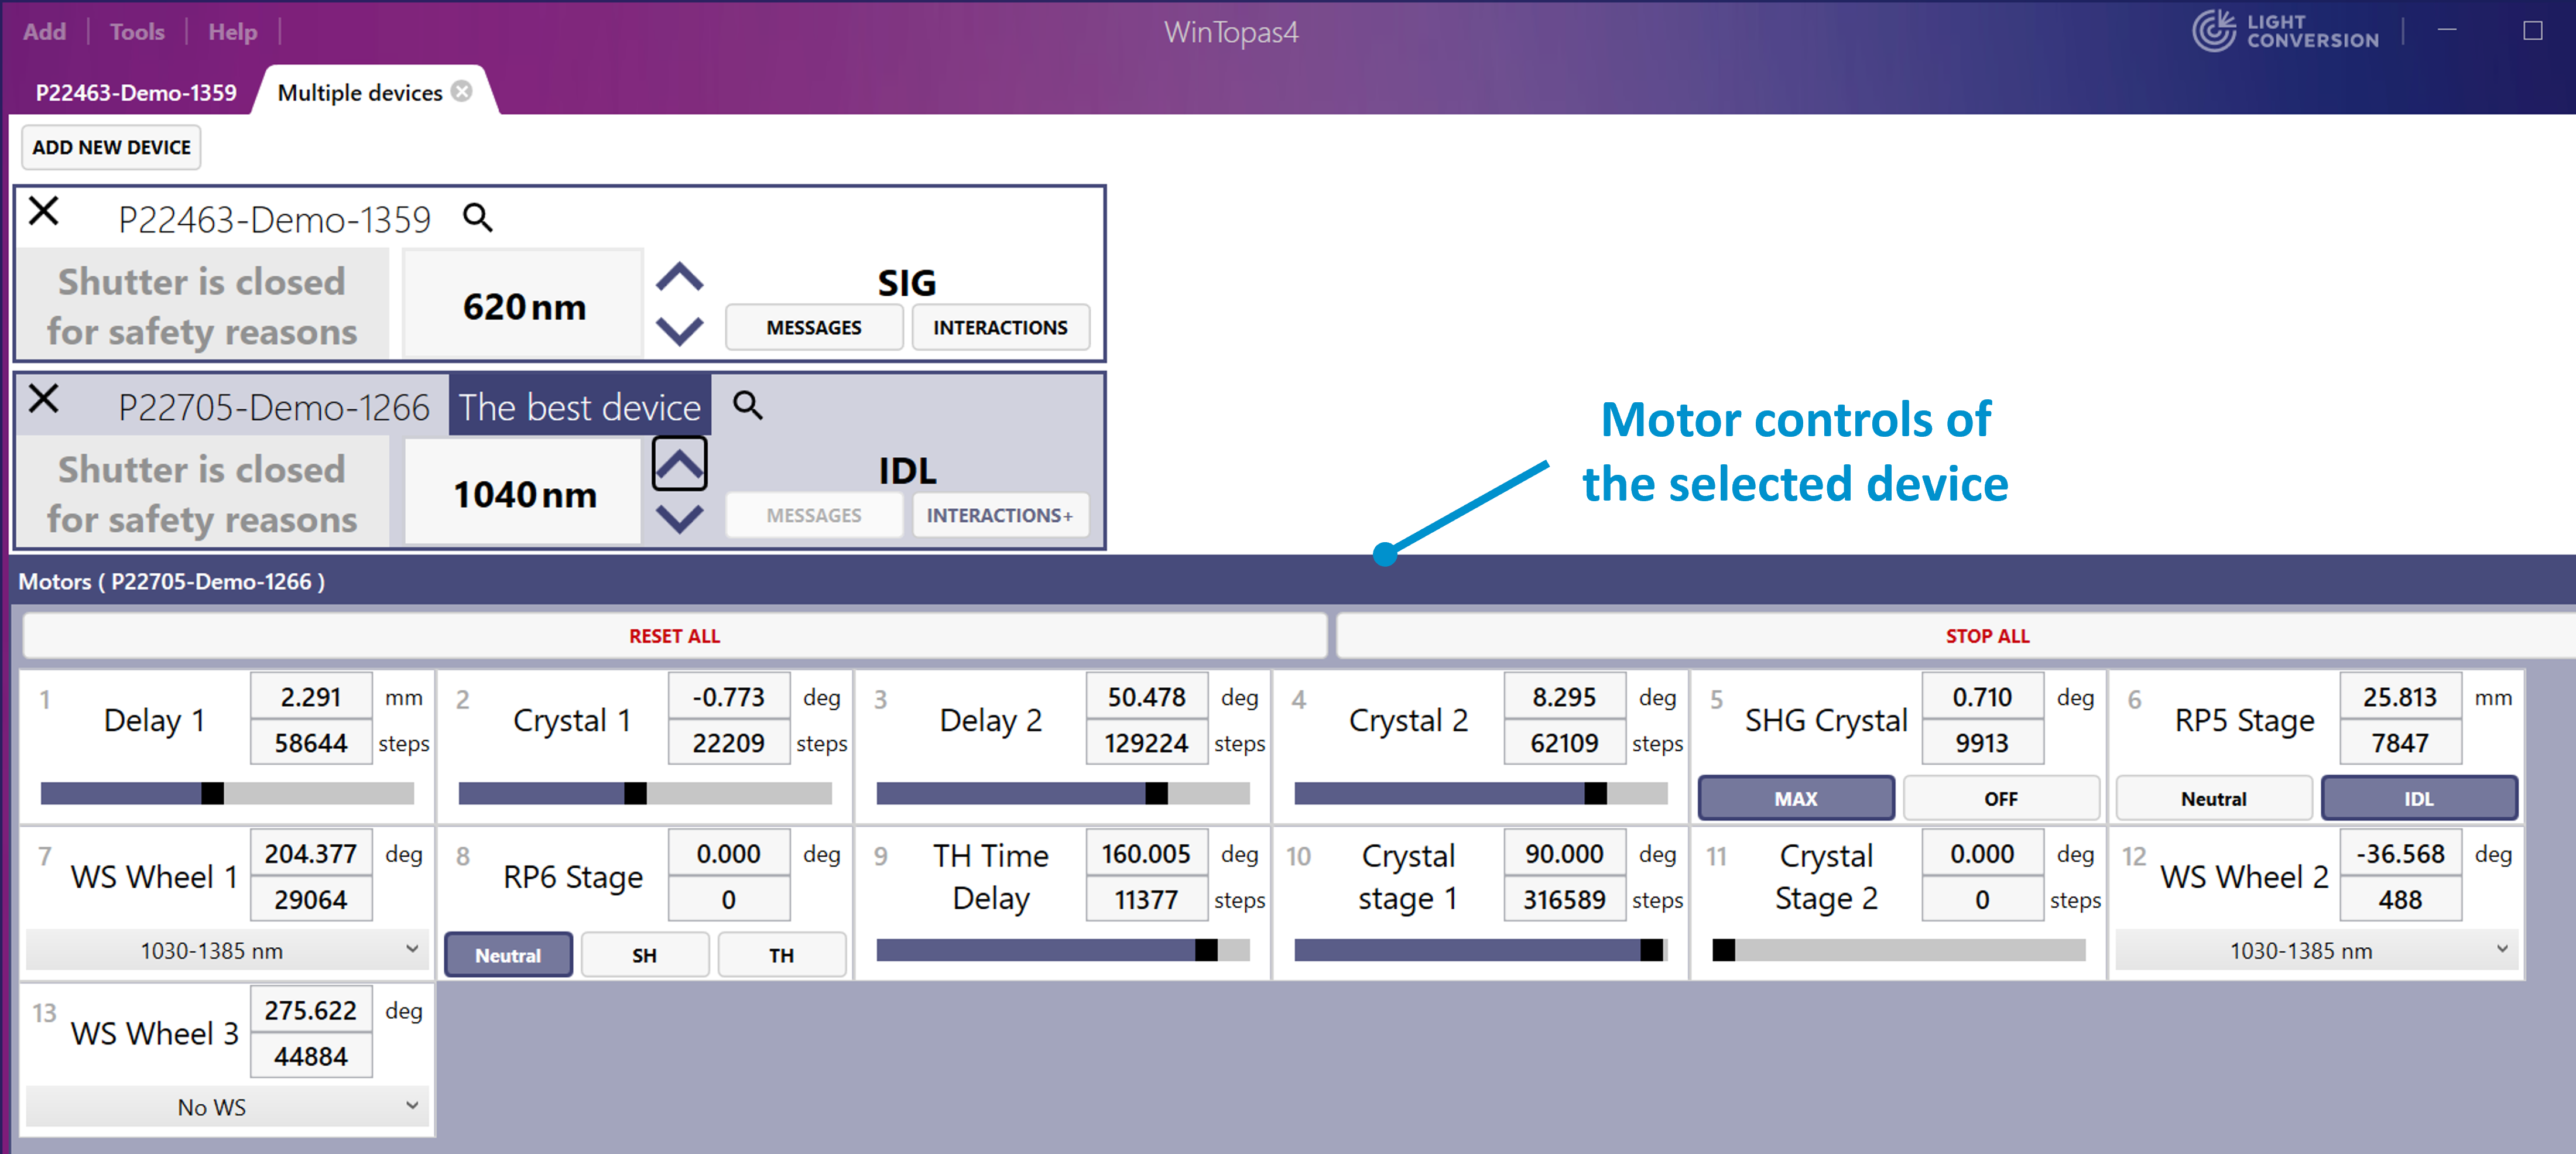Click The best device name label
Image resolution: width=2576 pixels, height=1154 pixels.
[x=580, y=406]
